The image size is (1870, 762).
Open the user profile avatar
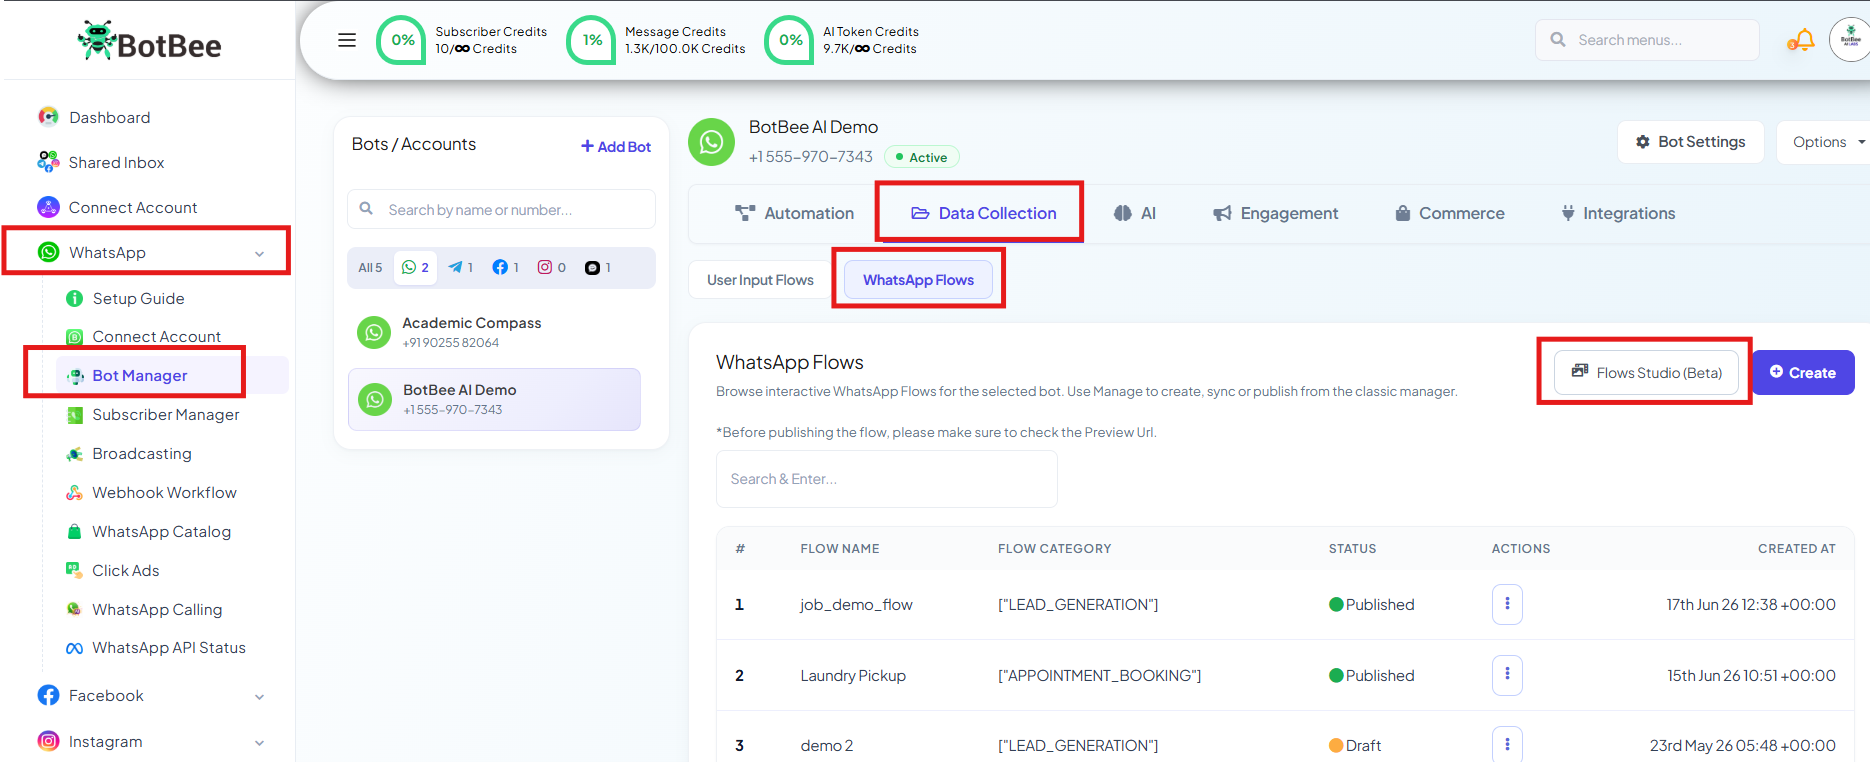tap(1850, 40)
